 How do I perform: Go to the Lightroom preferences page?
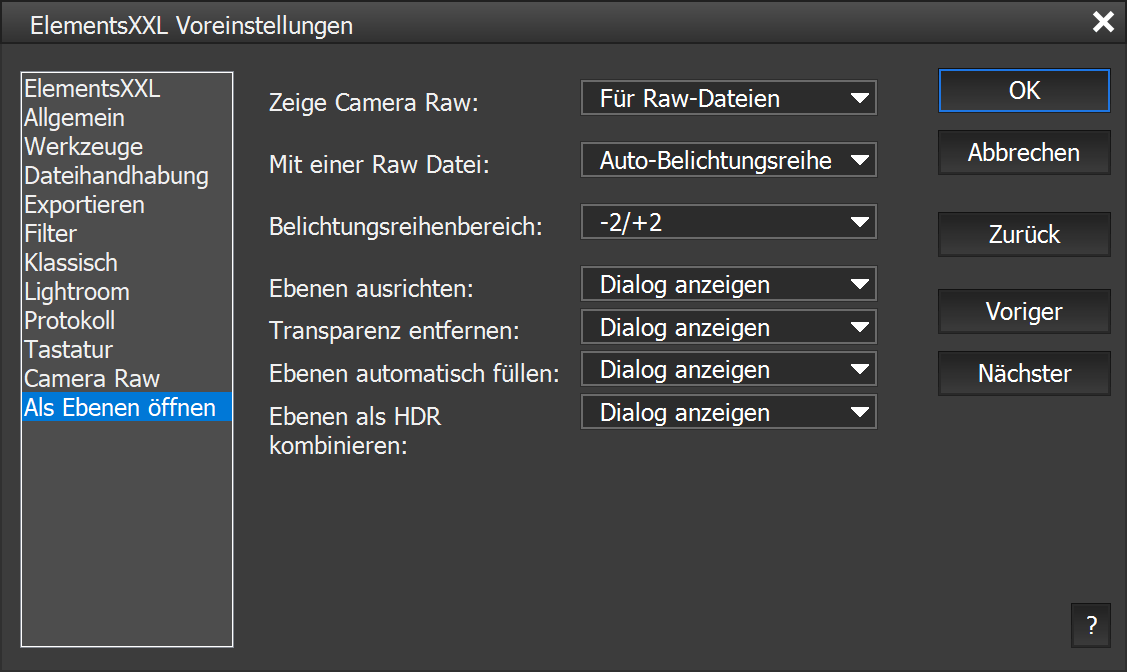[77, 292]
